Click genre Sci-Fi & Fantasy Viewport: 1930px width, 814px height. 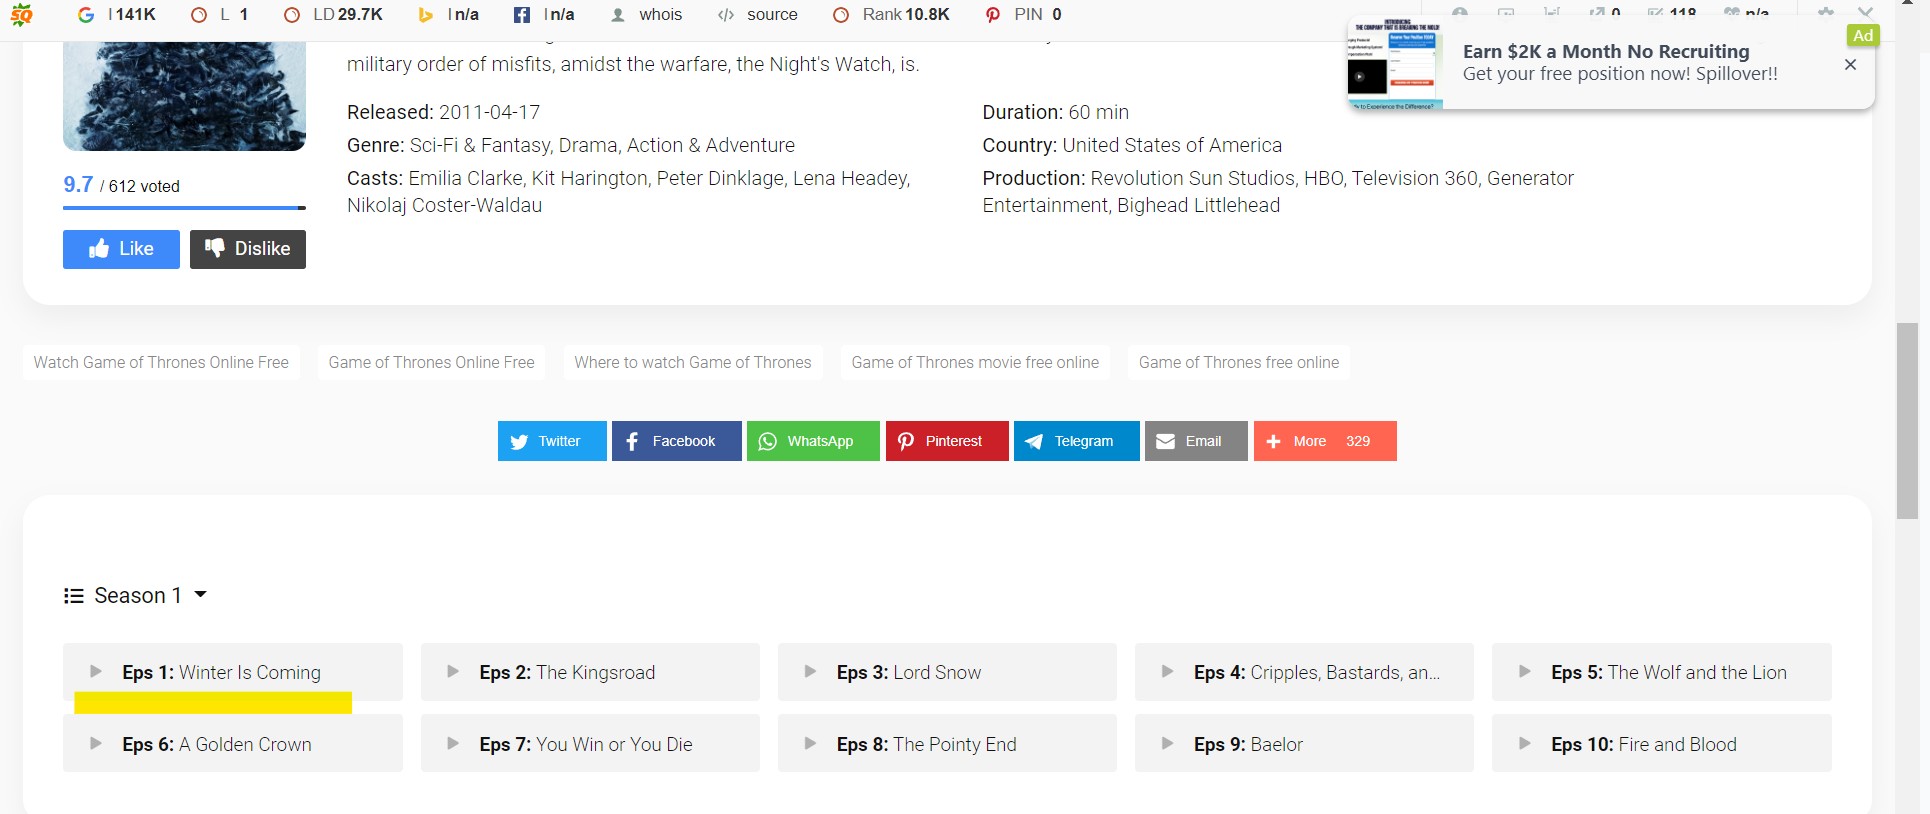tap(479, 145)
